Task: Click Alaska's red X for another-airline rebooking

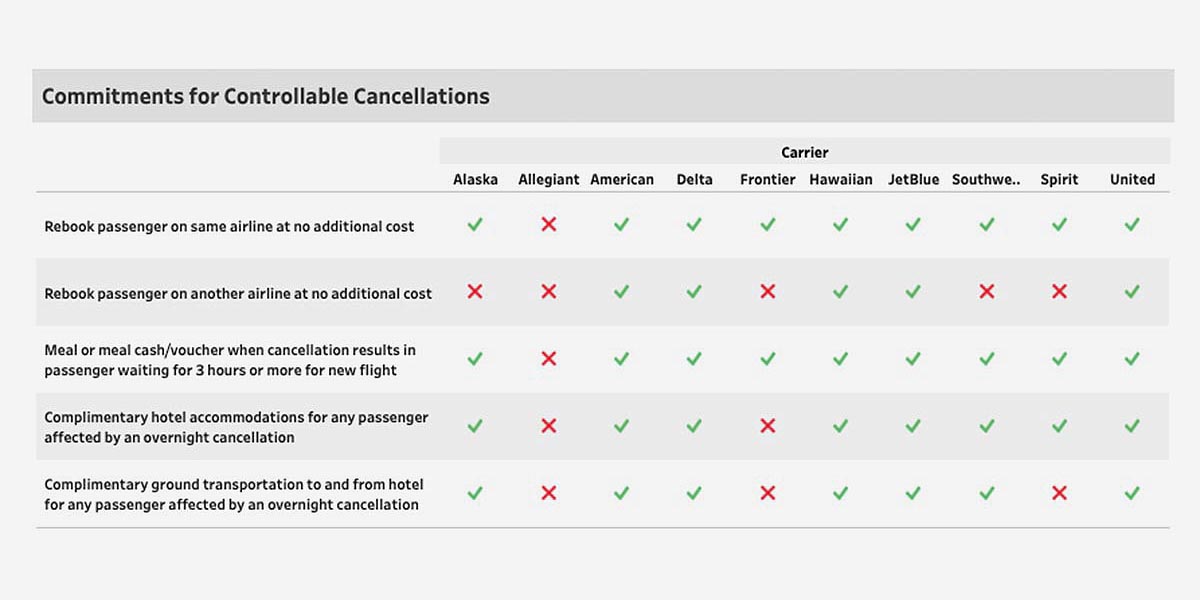Action: tap(475, 292)
